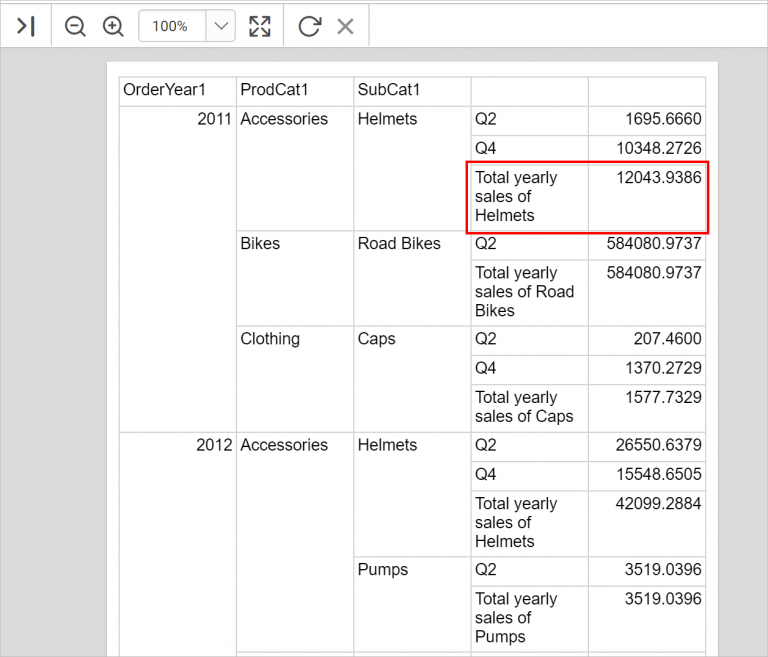Click Total yearly sales of Pumps label
Viewport: 768px width, 657px height.
[x=529, y=619]
